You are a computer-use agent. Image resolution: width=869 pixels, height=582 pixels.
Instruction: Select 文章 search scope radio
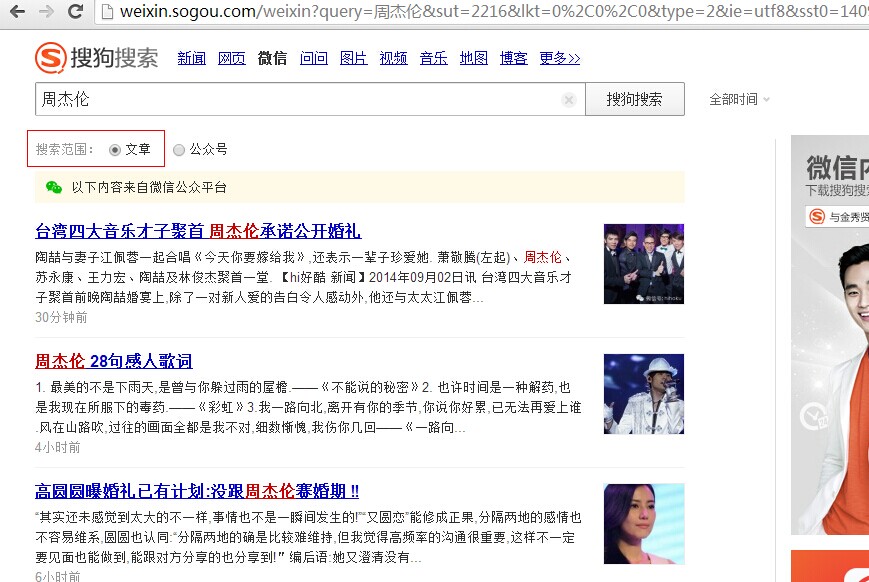click(x=115, y=150)
